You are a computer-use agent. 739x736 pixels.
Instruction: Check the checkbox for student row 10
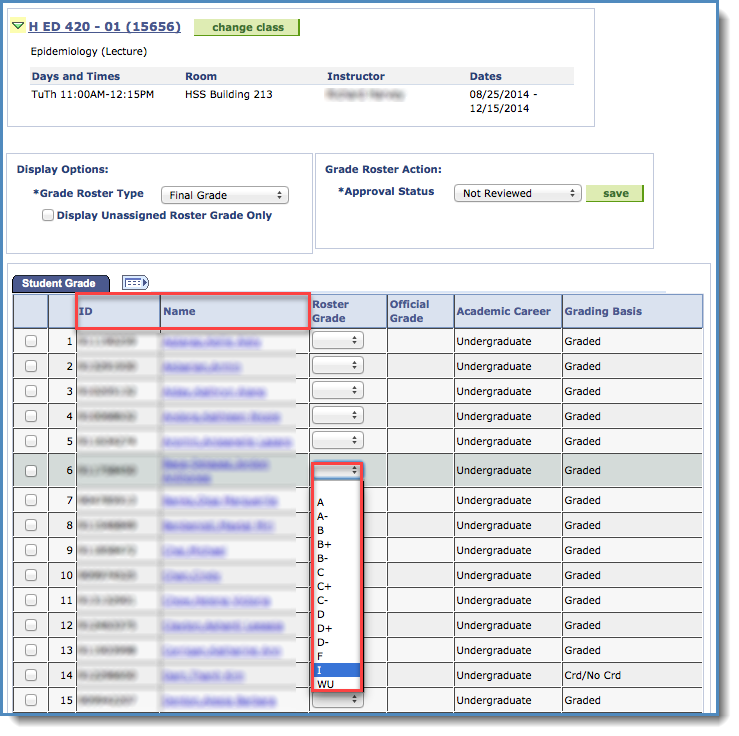point(31,575)
